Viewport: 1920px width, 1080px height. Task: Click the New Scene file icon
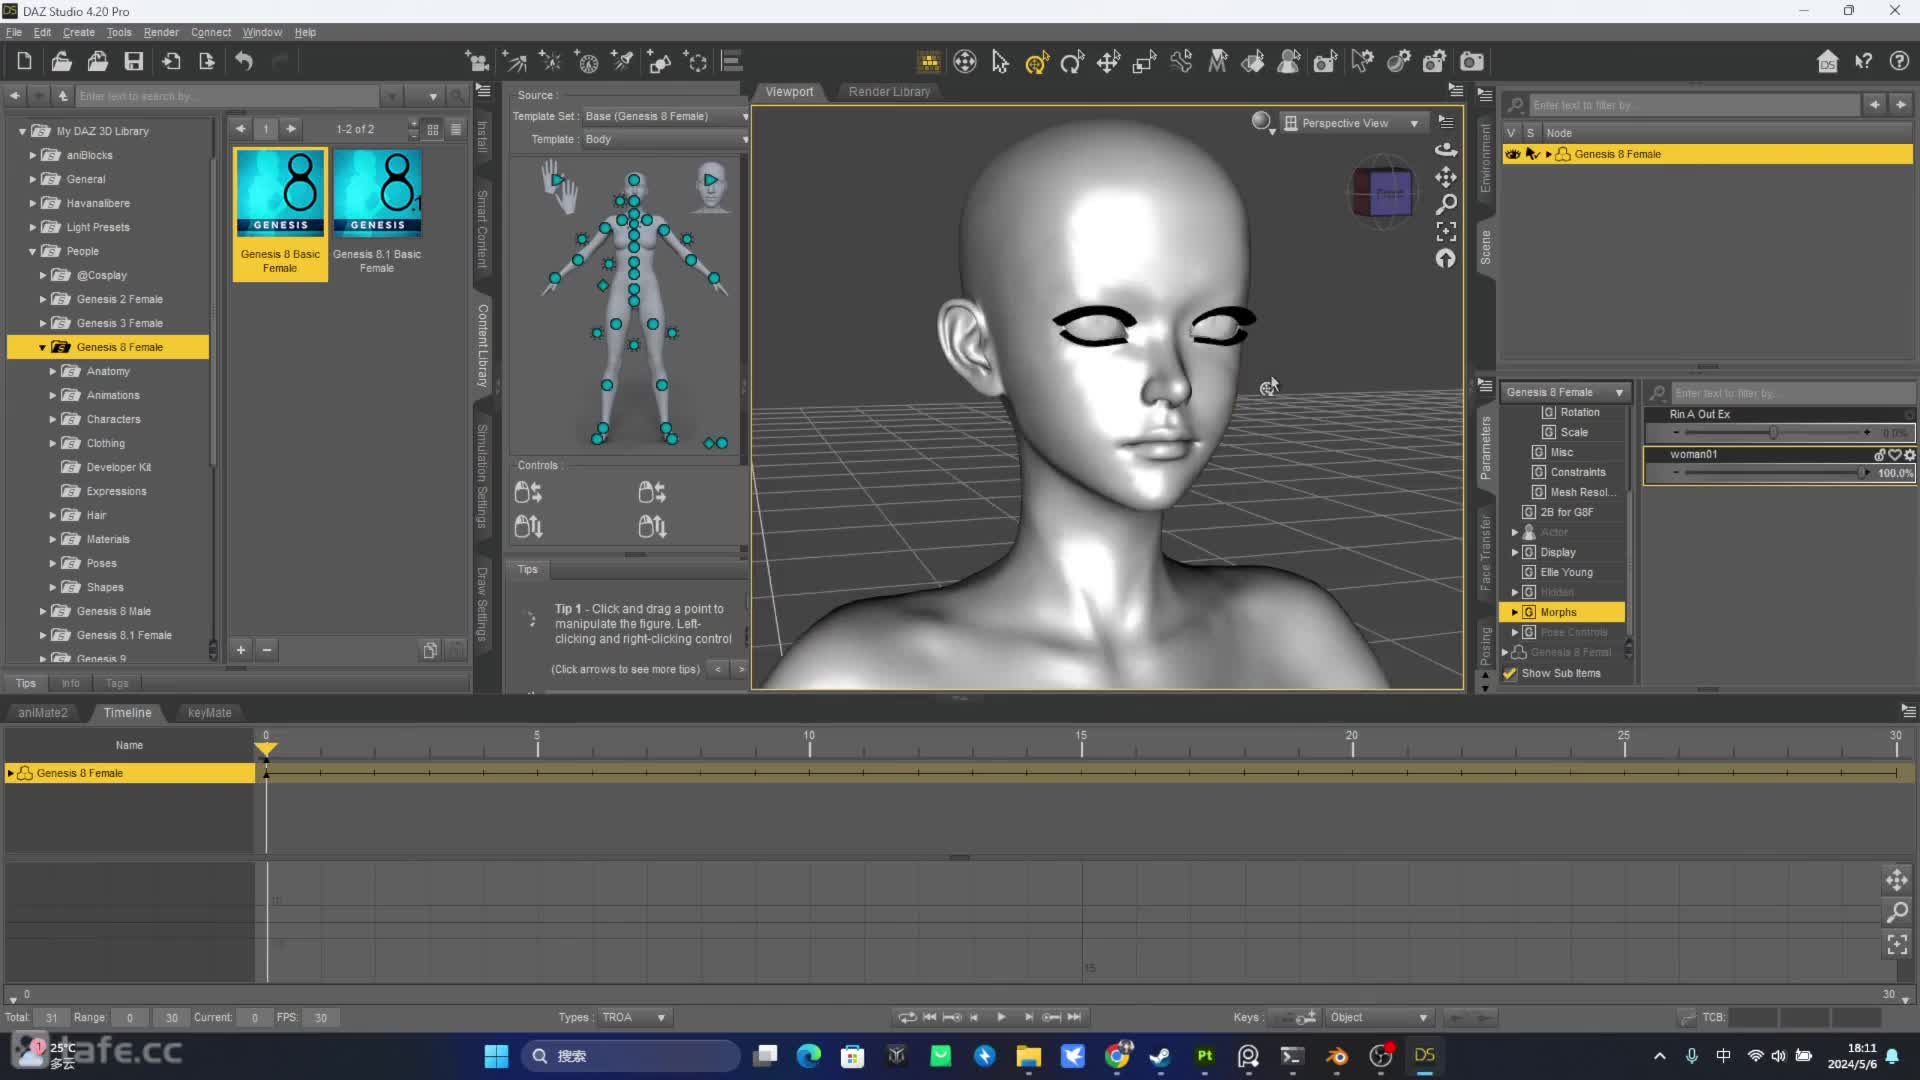[x=24, y=62]
